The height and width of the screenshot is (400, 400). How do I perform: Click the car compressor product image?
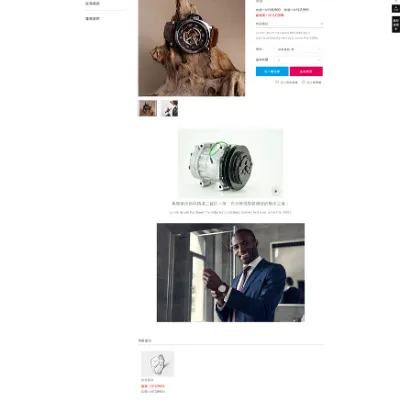tap(230, 164)
